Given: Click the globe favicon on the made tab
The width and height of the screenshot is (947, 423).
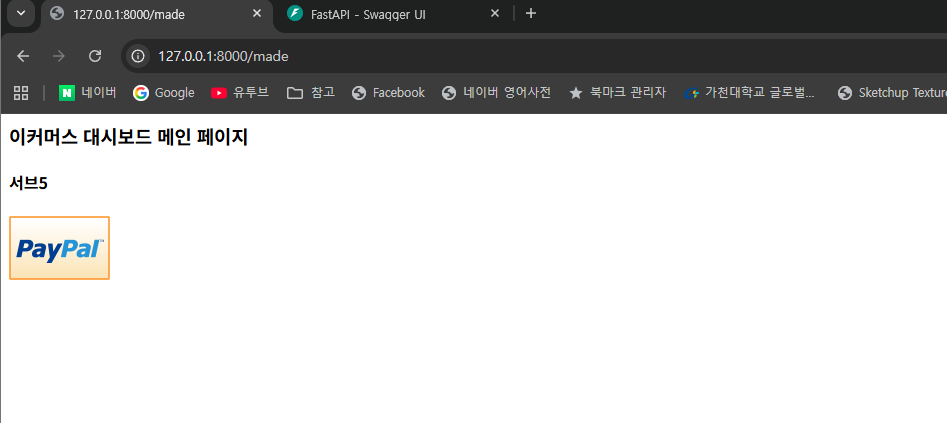Looking at the screenshot, I should 57,13.
